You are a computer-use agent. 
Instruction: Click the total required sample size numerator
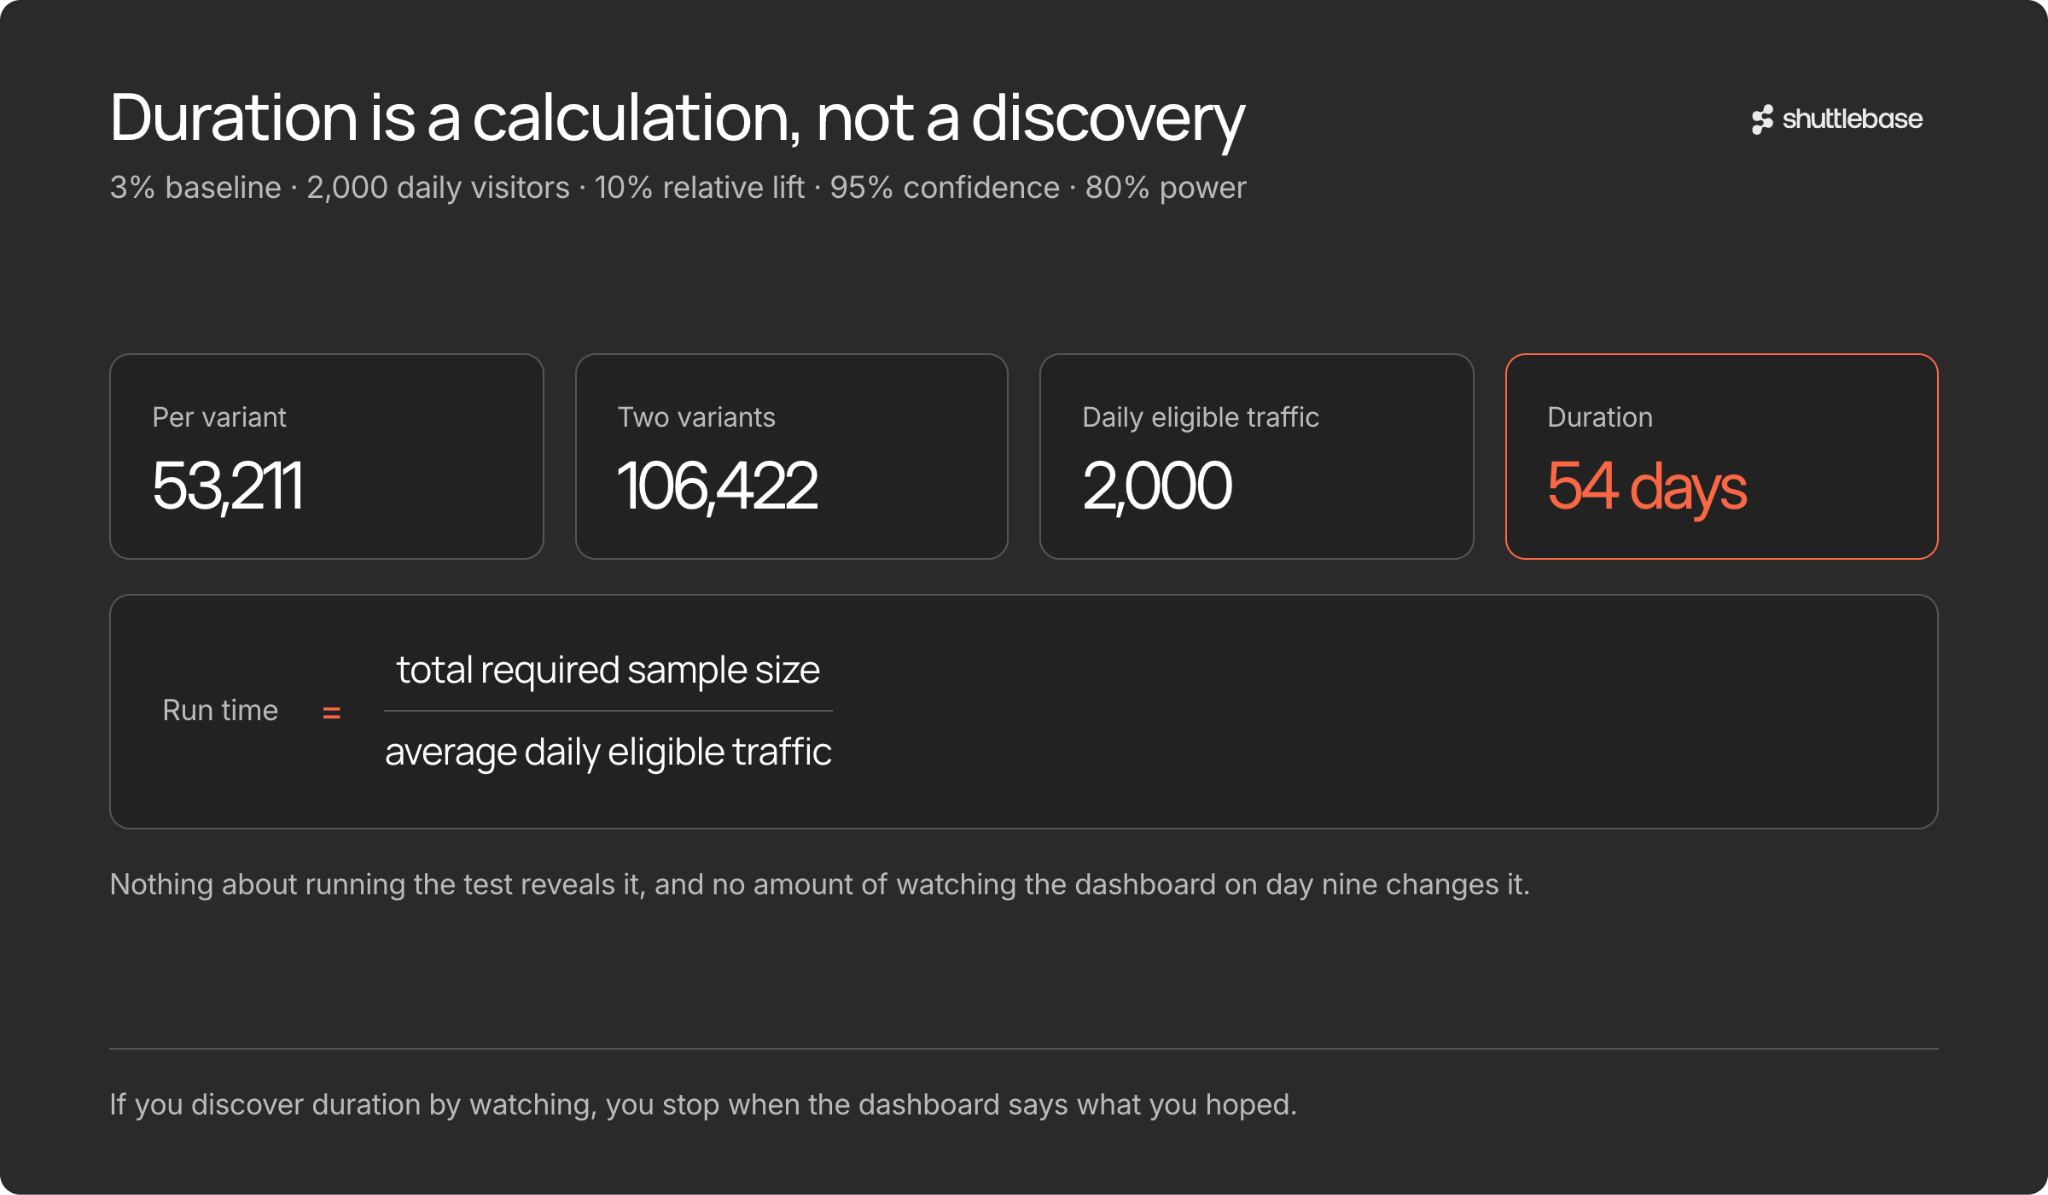click(x=608, y=670)
